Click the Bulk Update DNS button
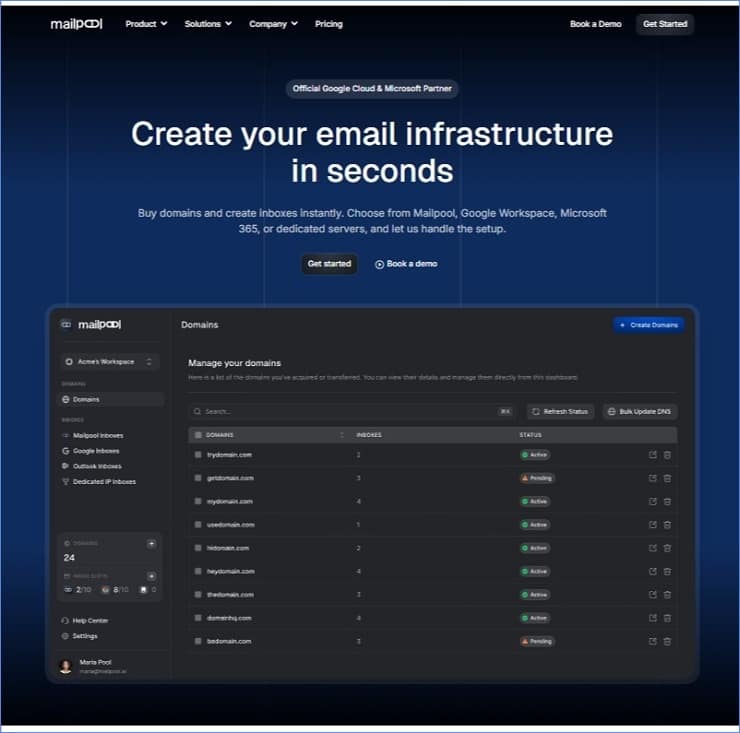The height and width of the screenshot is (733, 740). pyautogui.click(x=640, y=412)
